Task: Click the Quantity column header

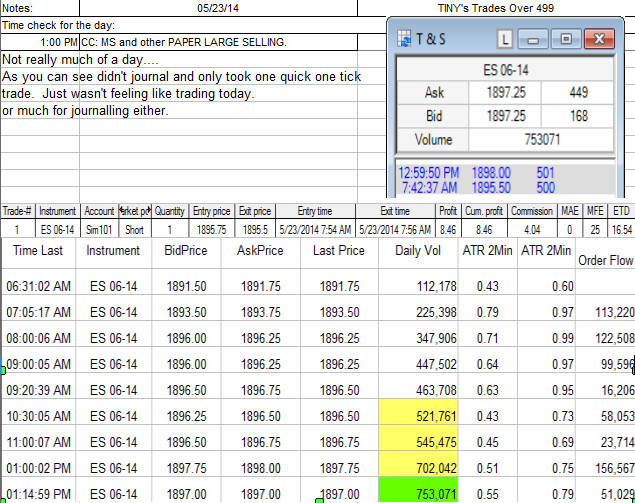Action: click(x=169, y=211)
